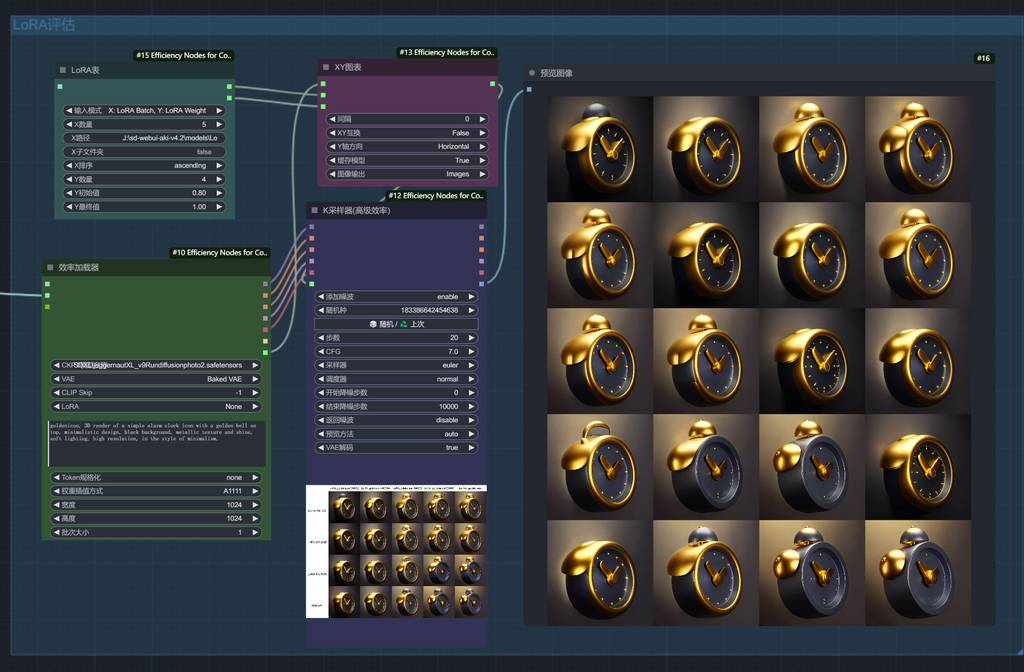Click the #16 node badge on 预览图像

983,59
